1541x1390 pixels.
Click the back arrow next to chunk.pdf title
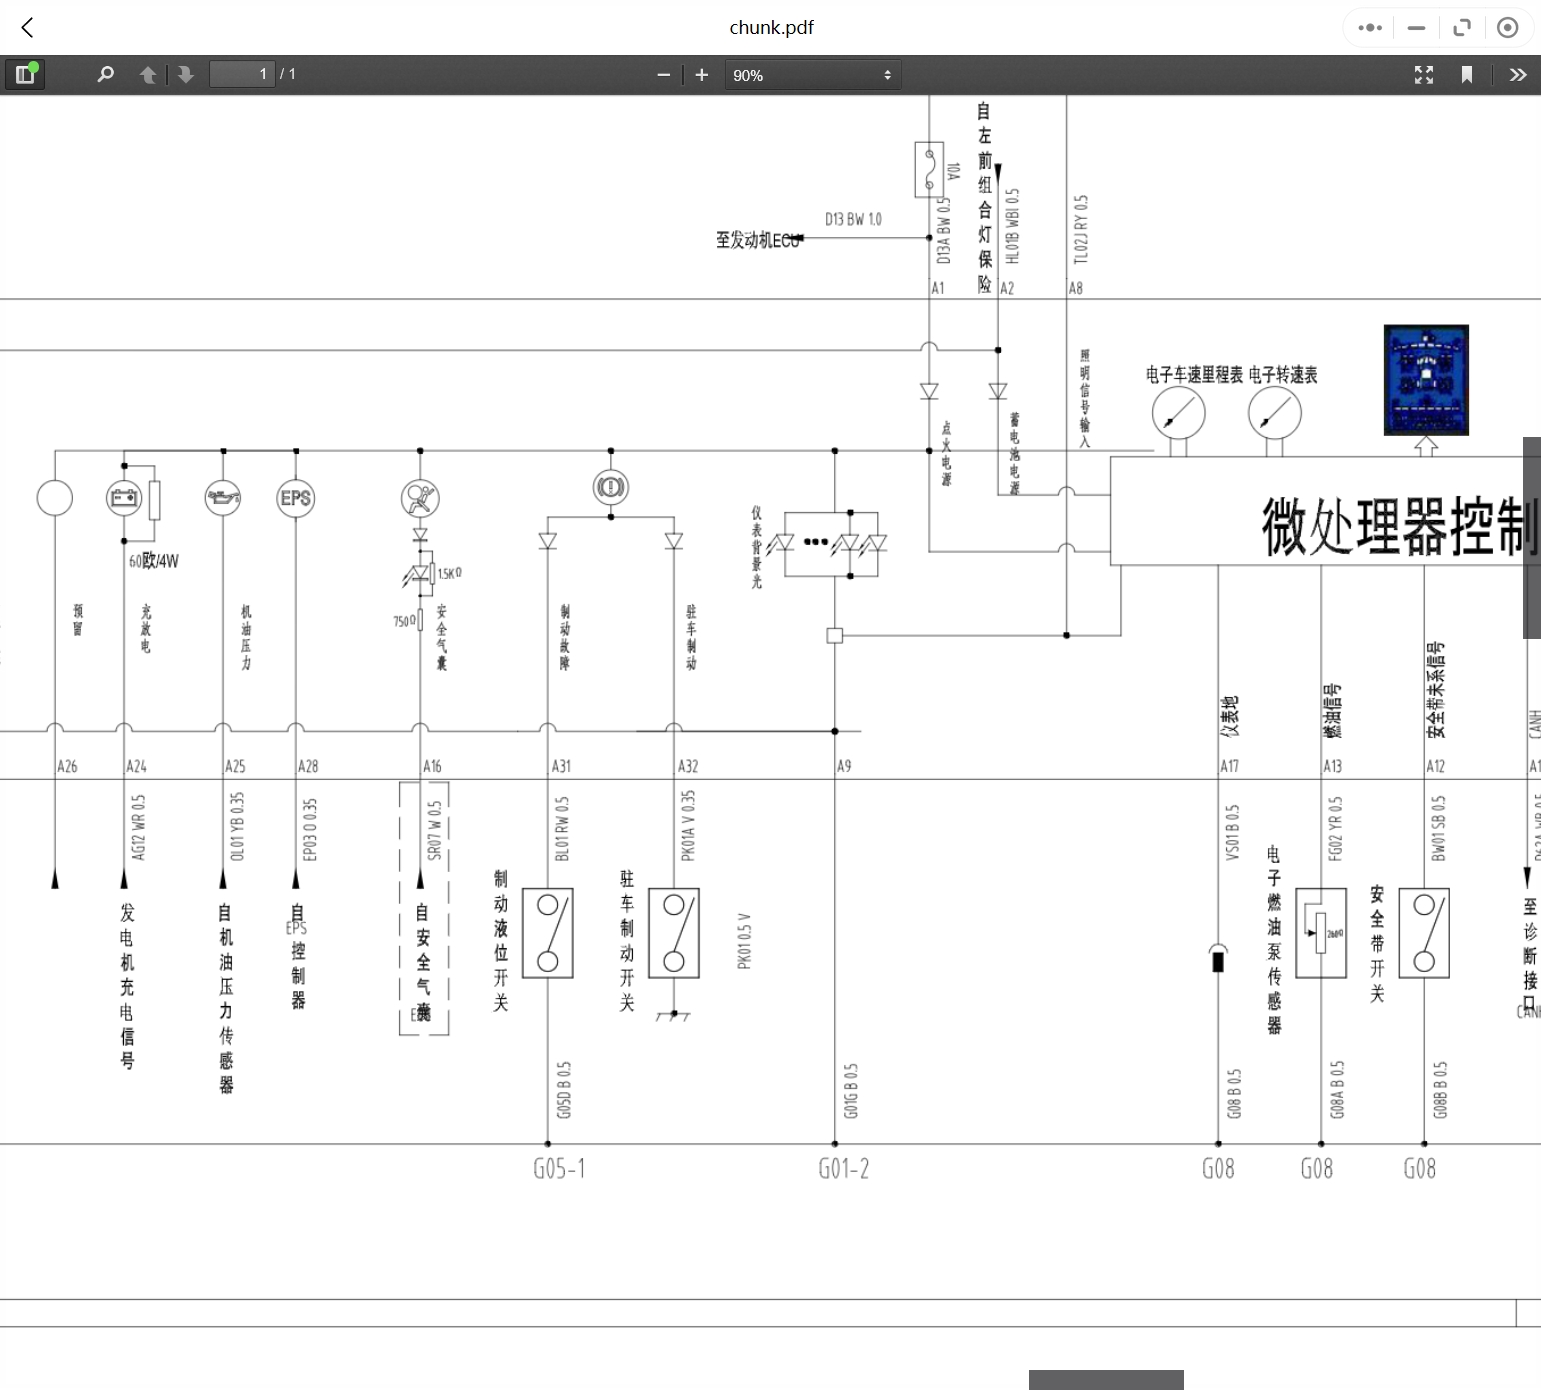coord(26,27)
